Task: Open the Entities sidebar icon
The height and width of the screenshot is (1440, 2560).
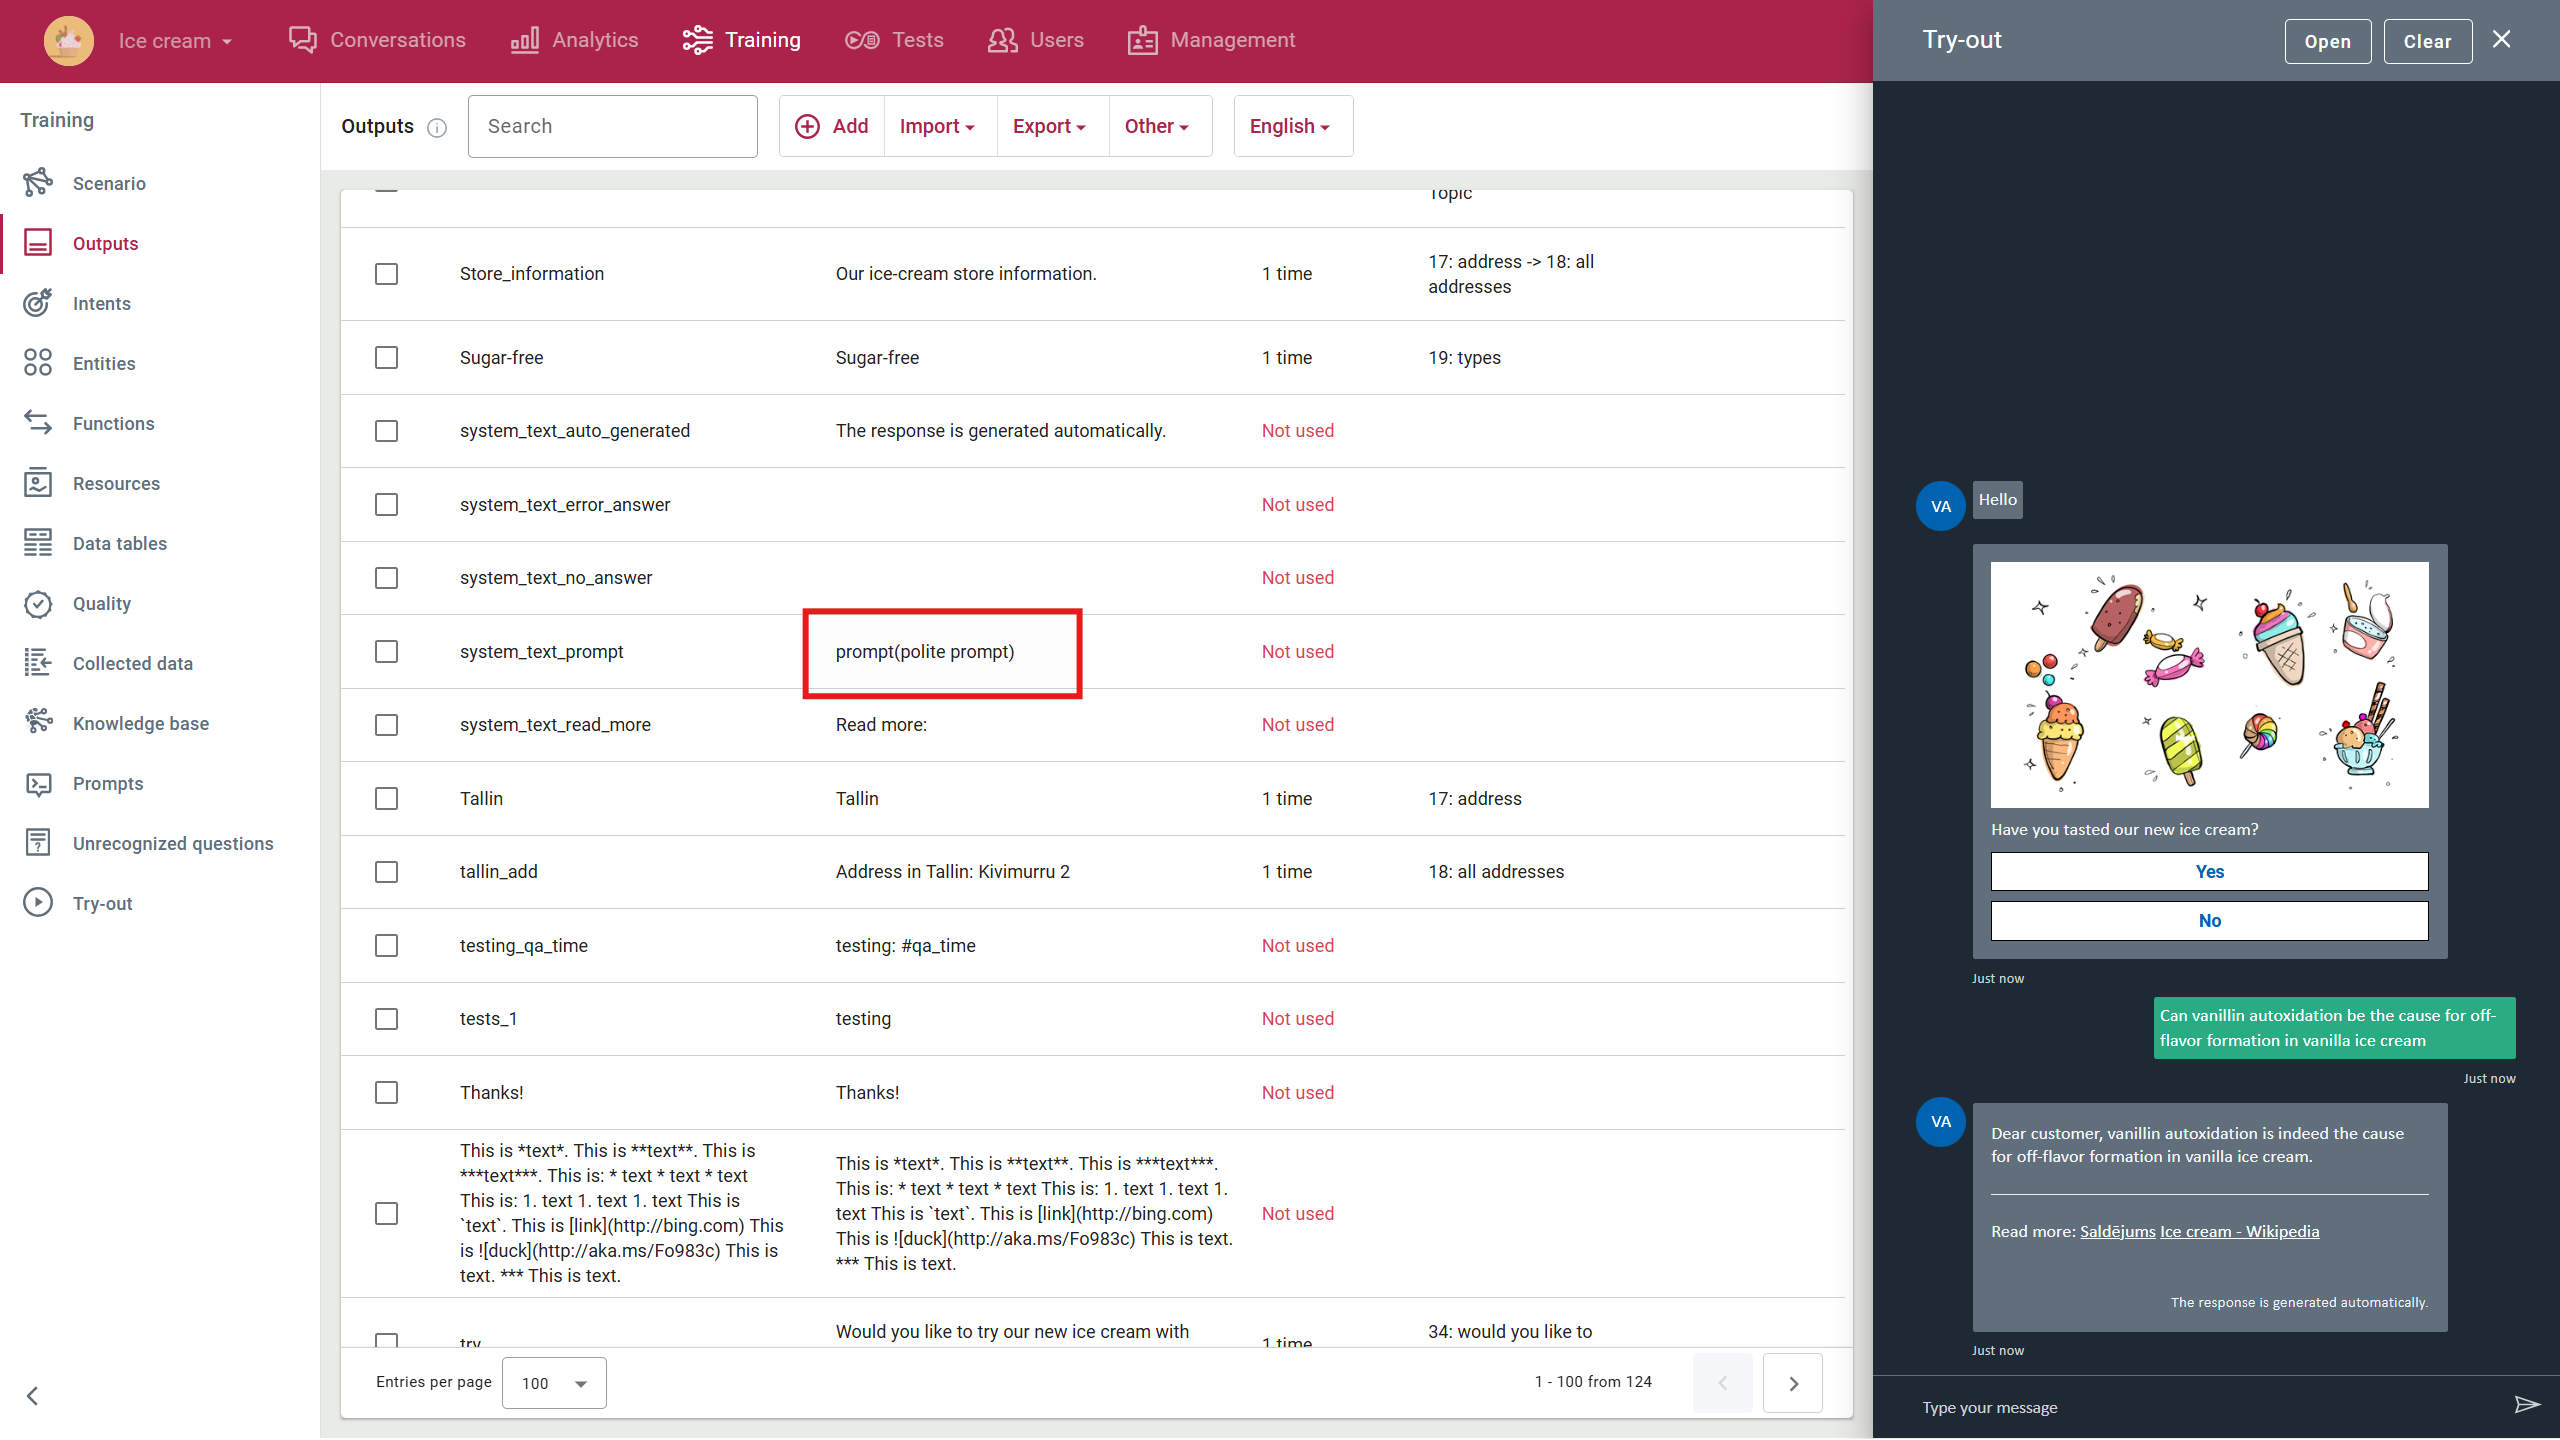Action: [x=38, y=363]
